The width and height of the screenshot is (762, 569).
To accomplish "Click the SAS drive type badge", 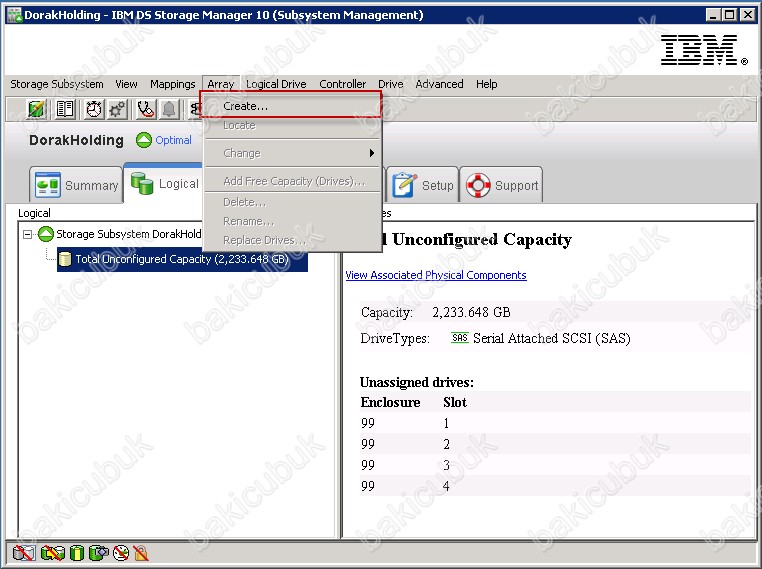I will tap(460, 338).
